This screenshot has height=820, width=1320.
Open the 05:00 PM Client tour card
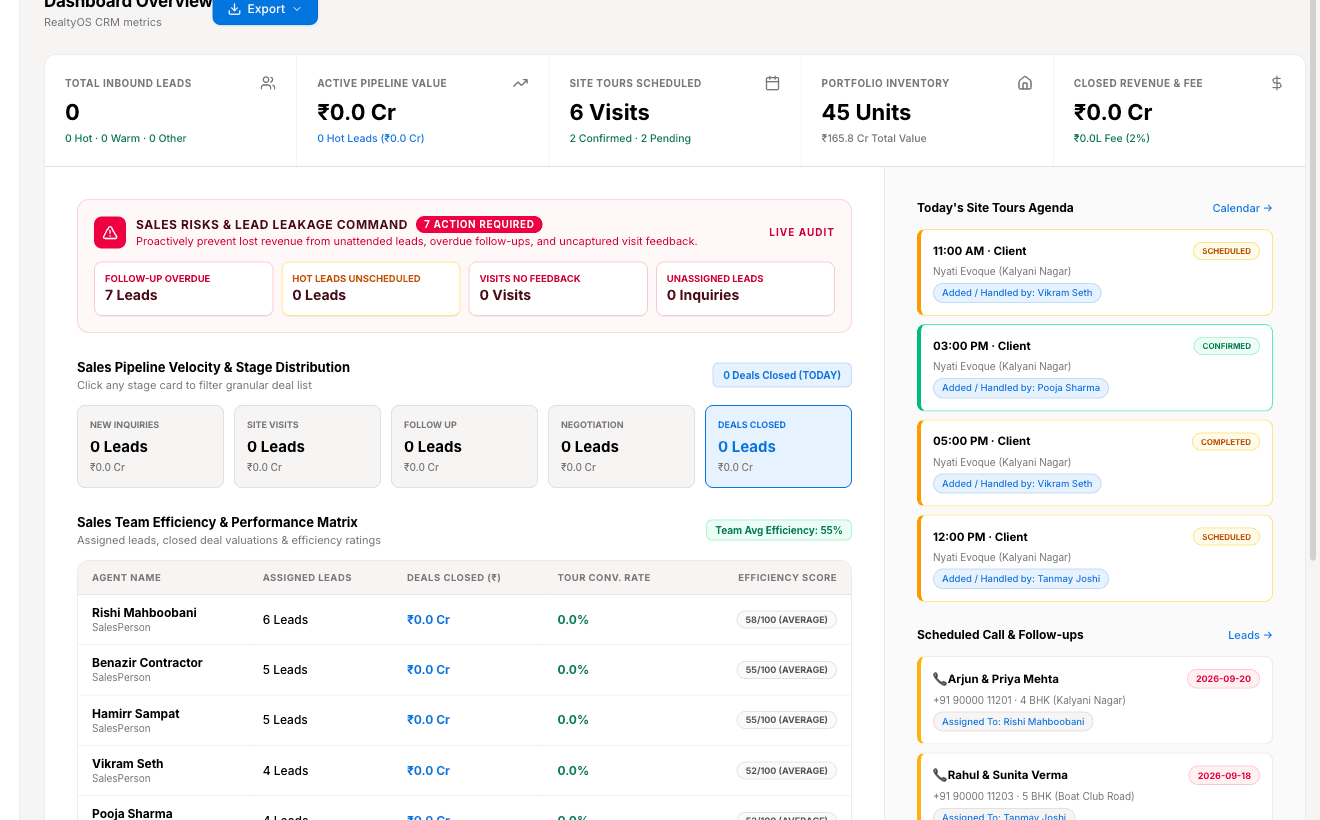(1095, 463)
